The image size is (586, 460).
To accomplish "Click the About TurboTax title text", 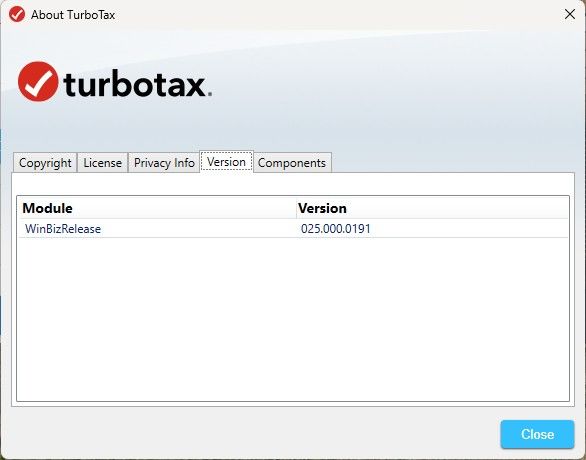I will [73, 15].
